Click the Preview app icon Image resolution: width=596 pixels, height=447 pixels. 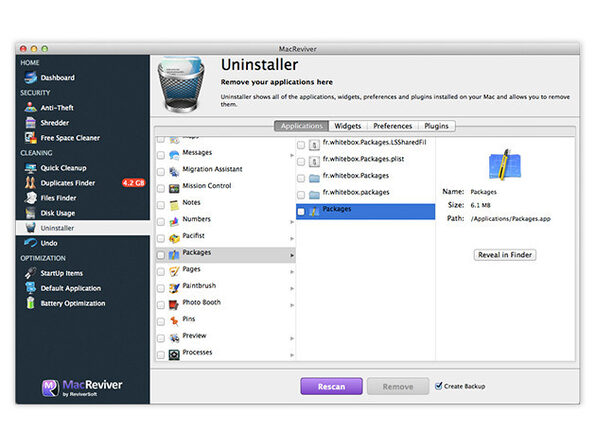click(174, 338)
